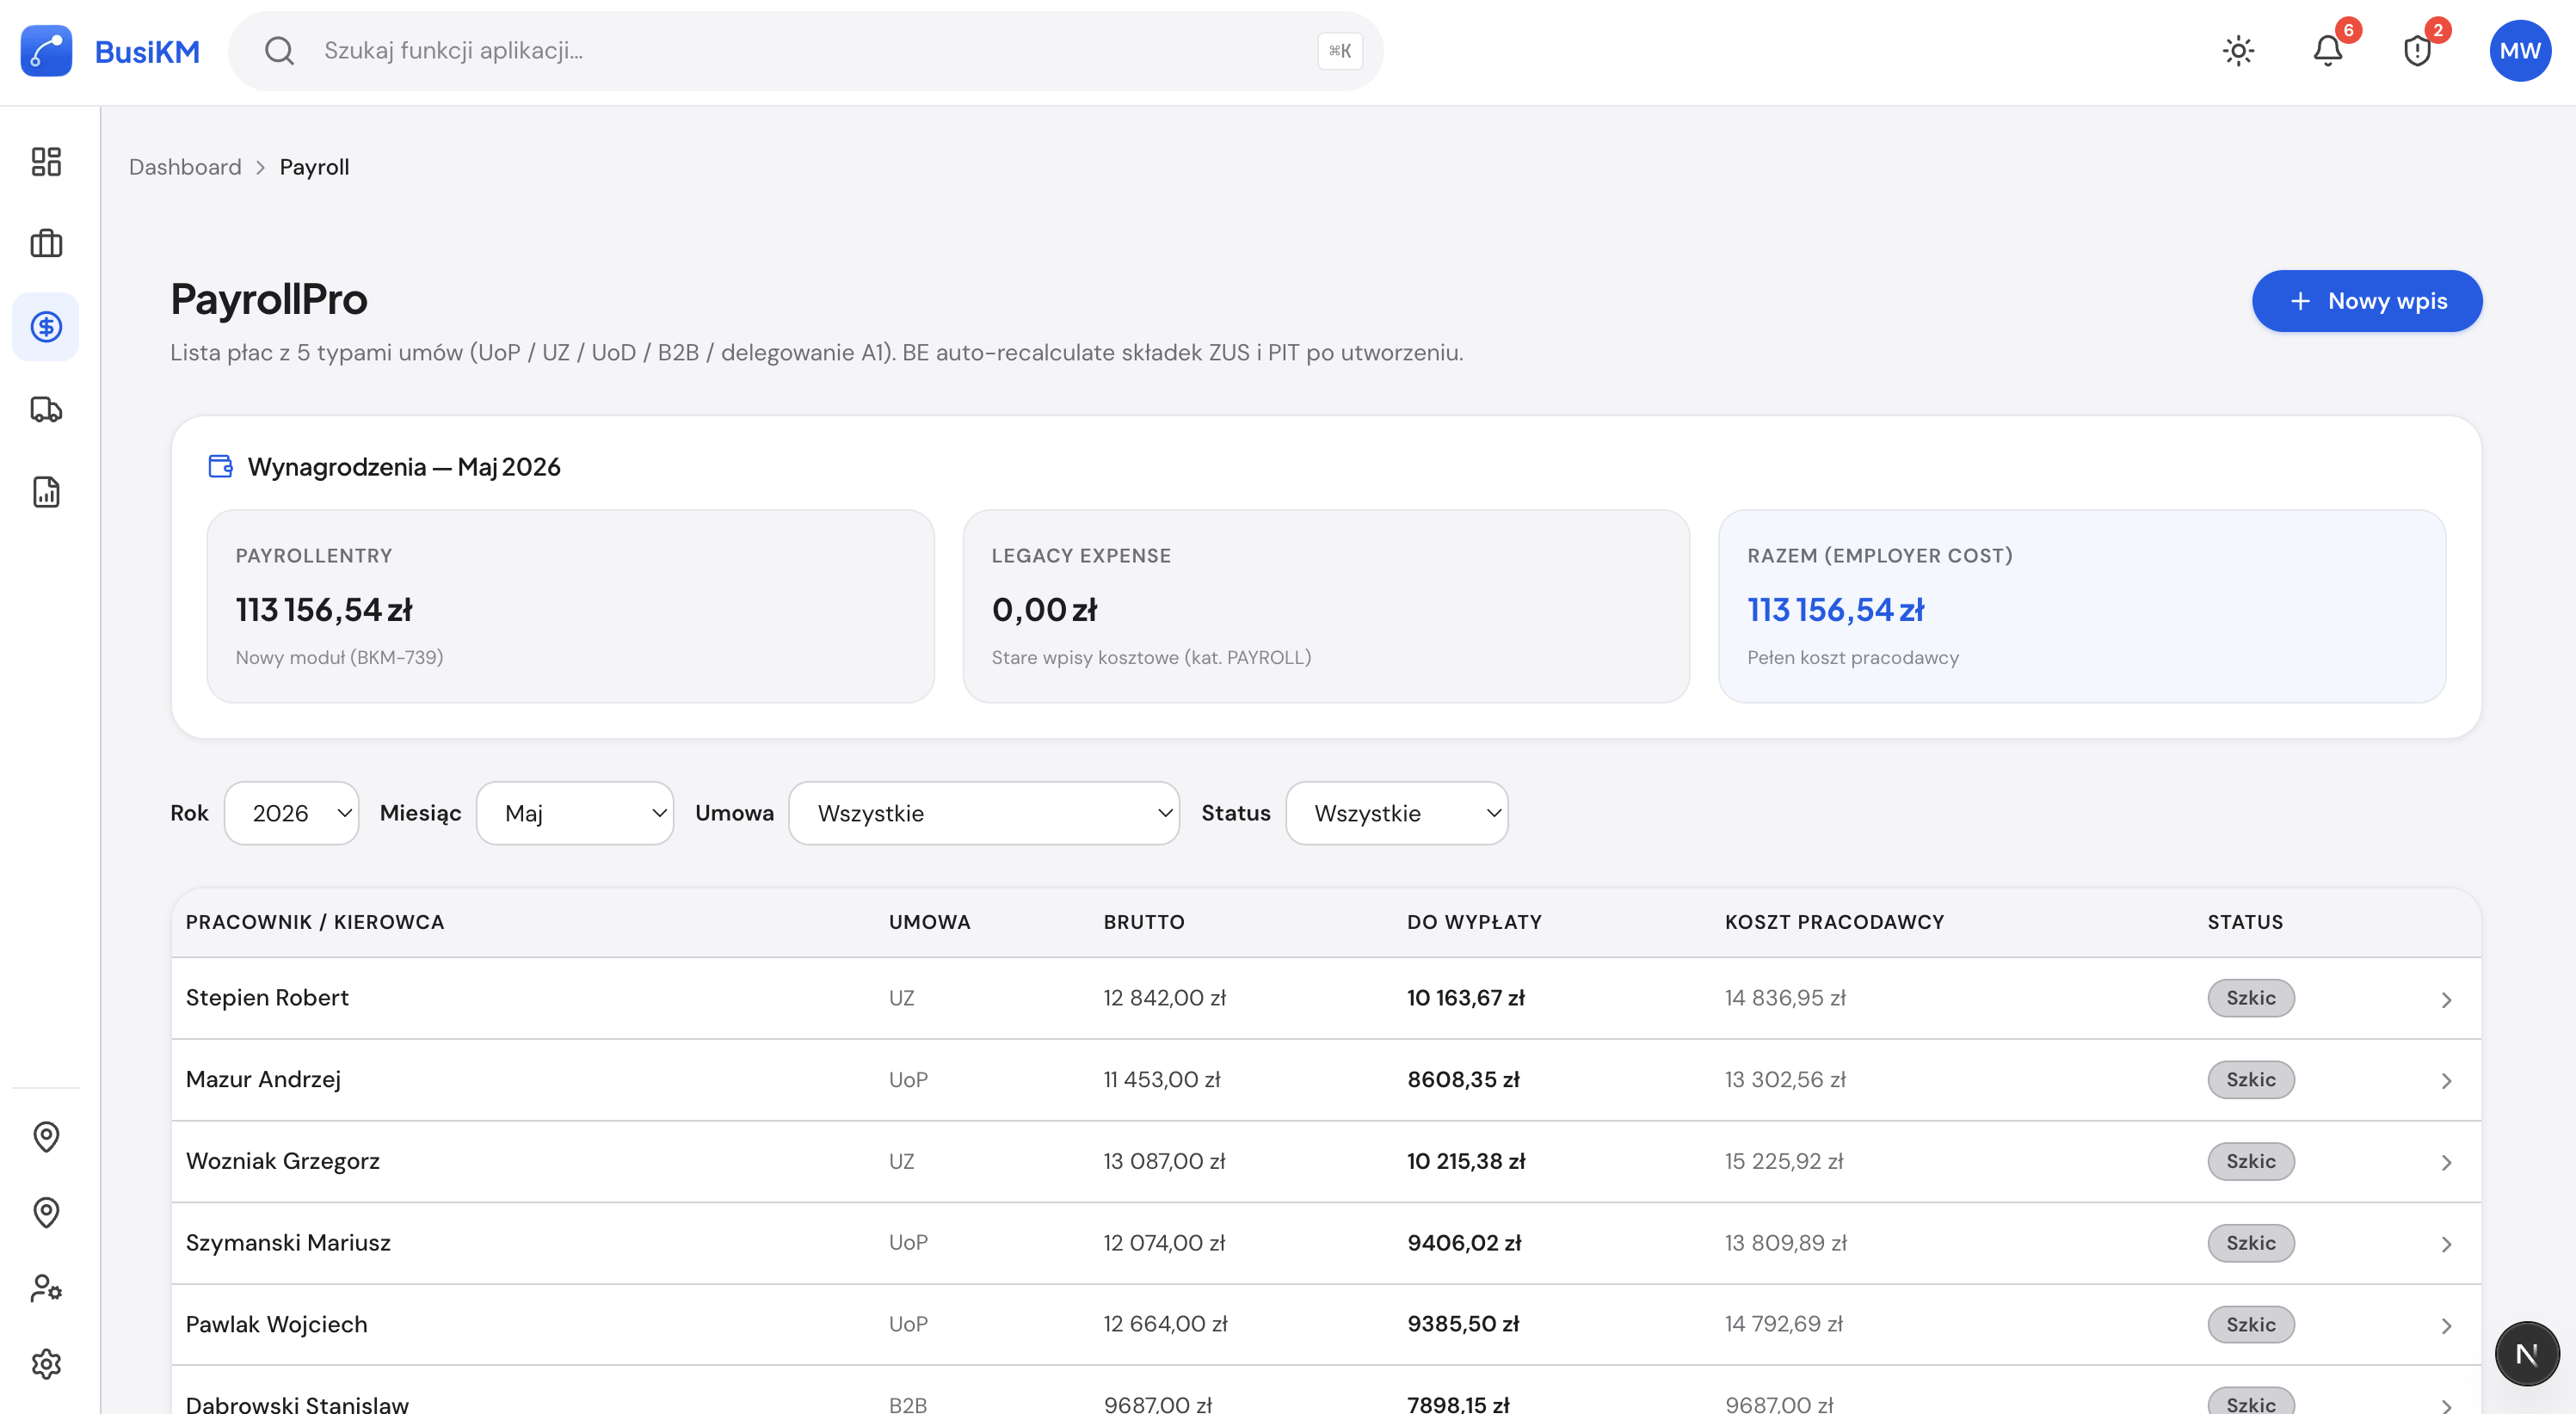Click the PayrollPro page heading
The image size is (2576, 1414).
tap(269, 299)
